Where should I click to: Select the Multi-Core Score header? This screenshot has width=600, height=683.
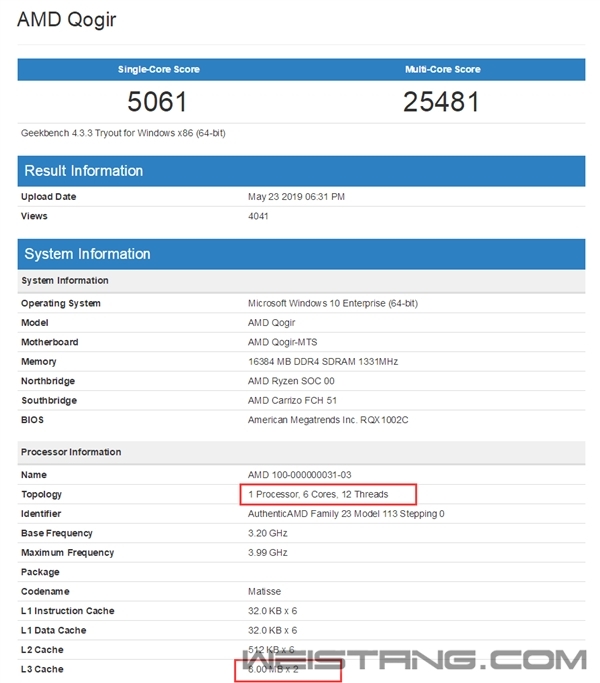coord(441,69)
